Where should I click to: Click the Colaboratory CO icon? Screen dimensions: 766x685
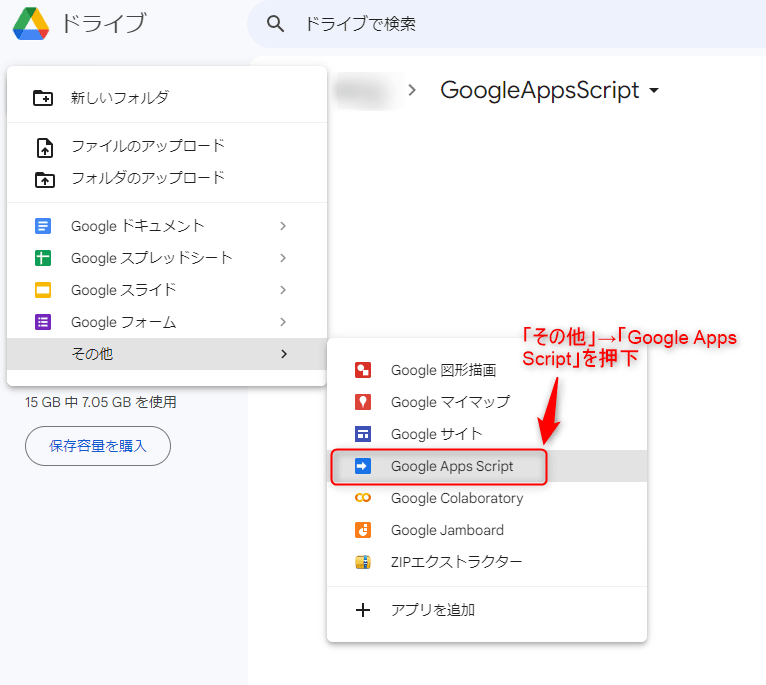click(x=362, y=498)
